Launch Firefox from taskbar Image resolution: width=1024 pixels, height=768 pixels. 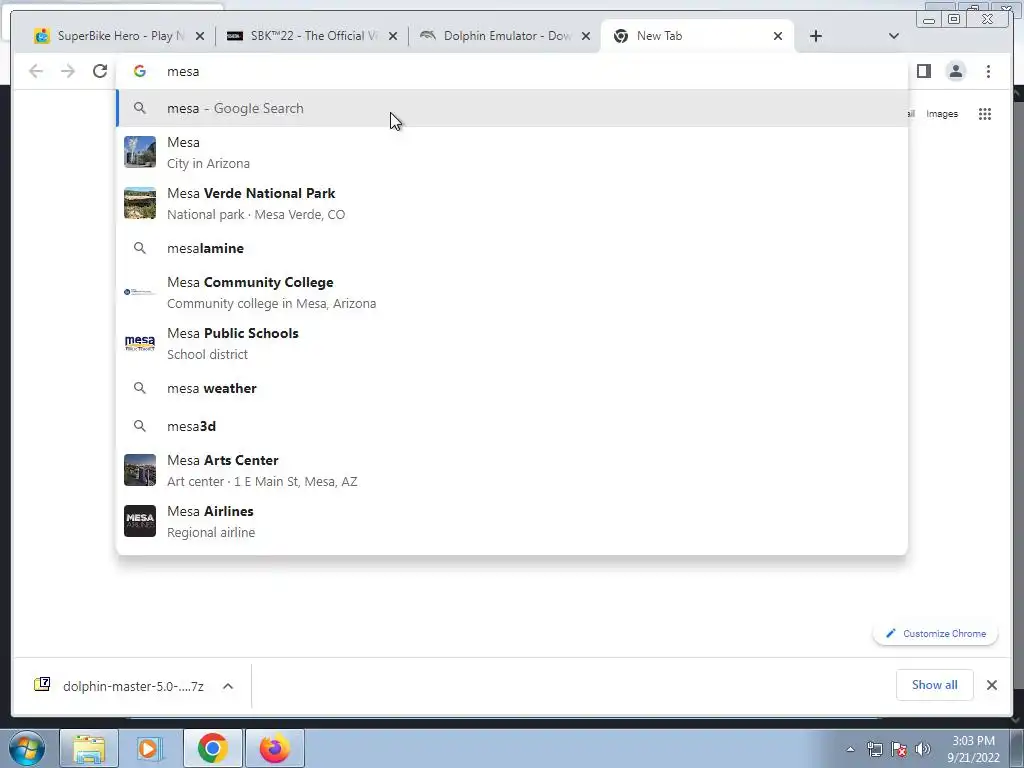pos(274,748)
